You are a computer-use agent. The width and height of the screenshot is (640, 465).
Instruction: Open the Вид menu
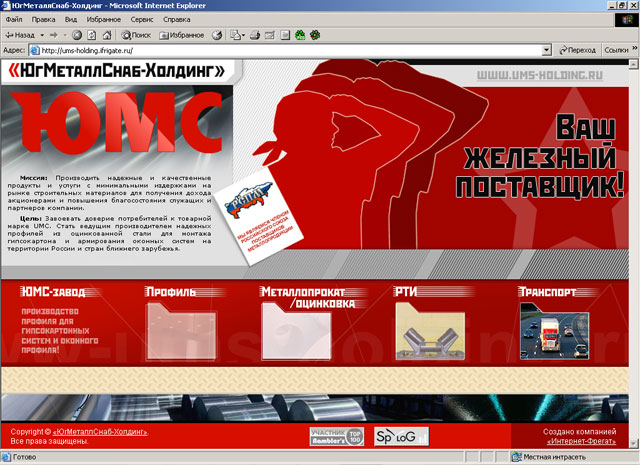(x=71, y=19)
